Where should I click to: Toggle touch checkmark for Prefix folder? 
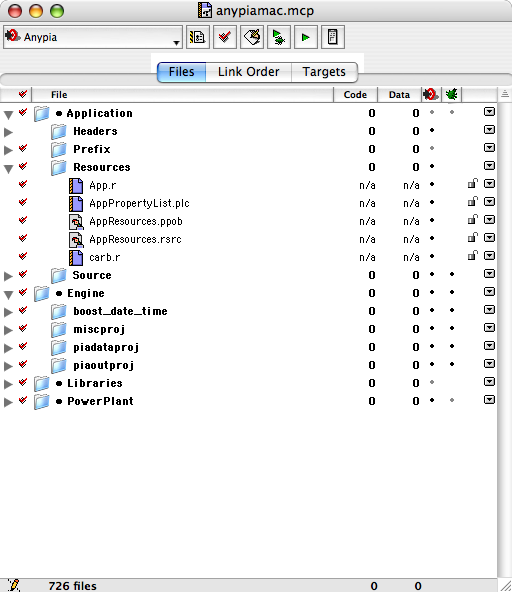(23, 148)
